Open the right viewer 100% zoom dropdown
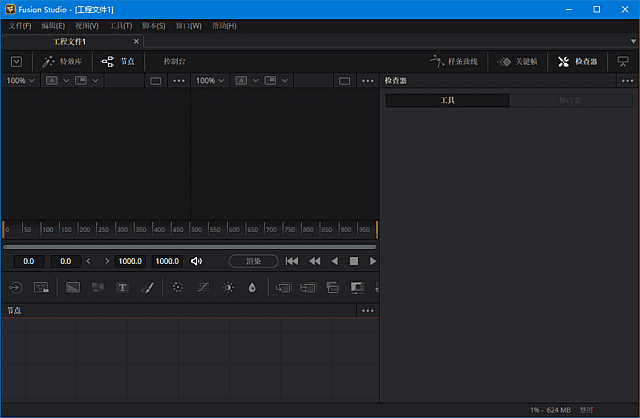Screen dimensions: 640x418 click(209, 80)
